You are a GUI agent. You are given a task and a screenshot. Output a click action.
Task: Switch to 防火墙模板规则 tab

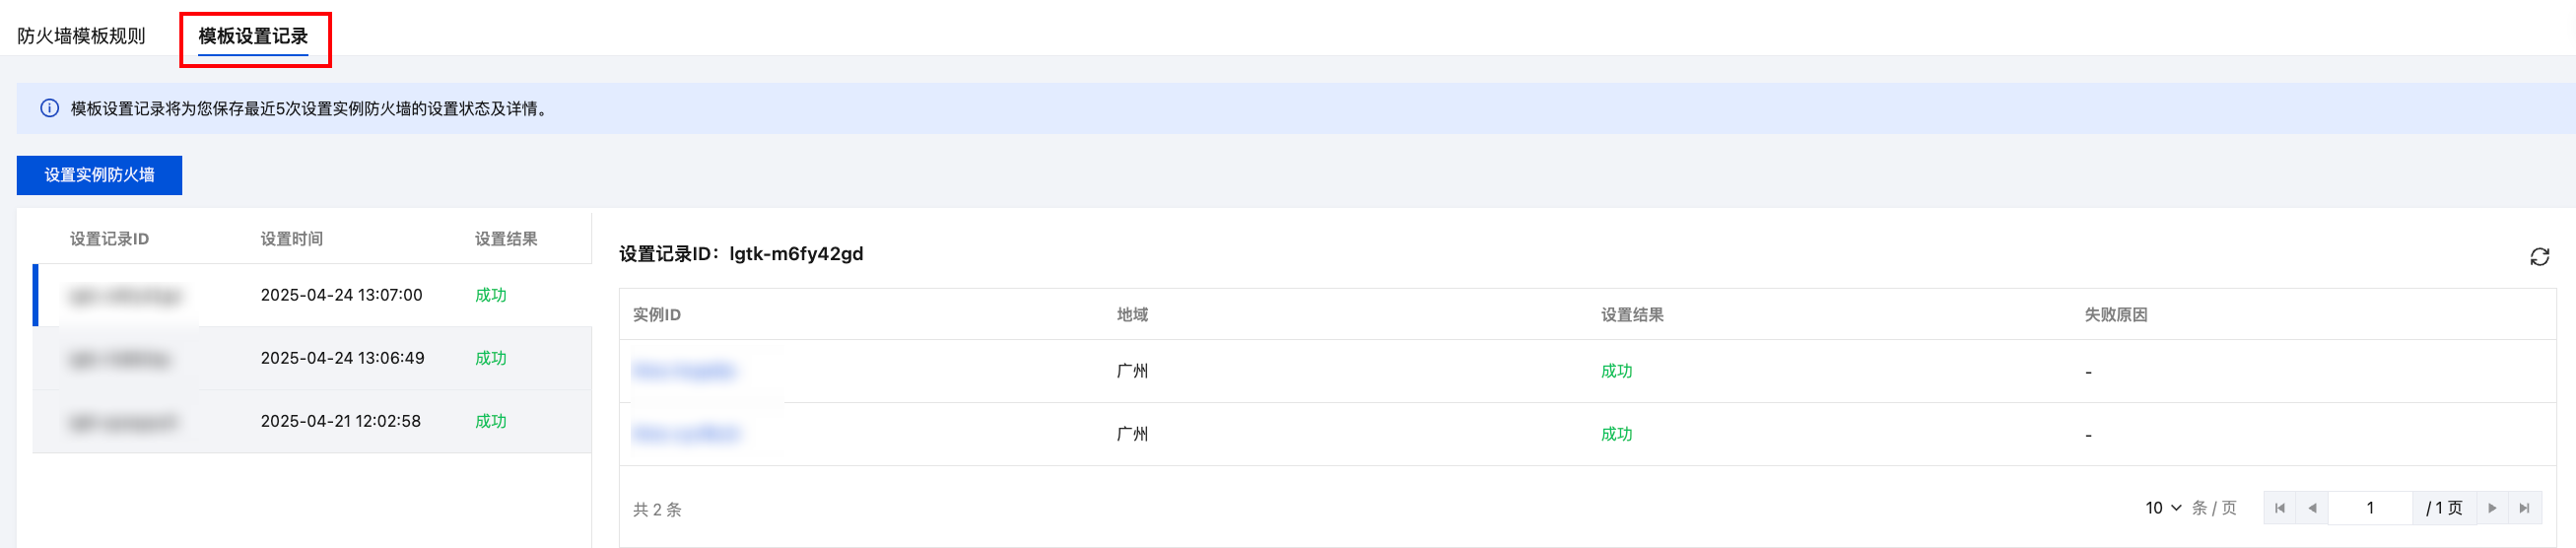(x=81, y=36)
